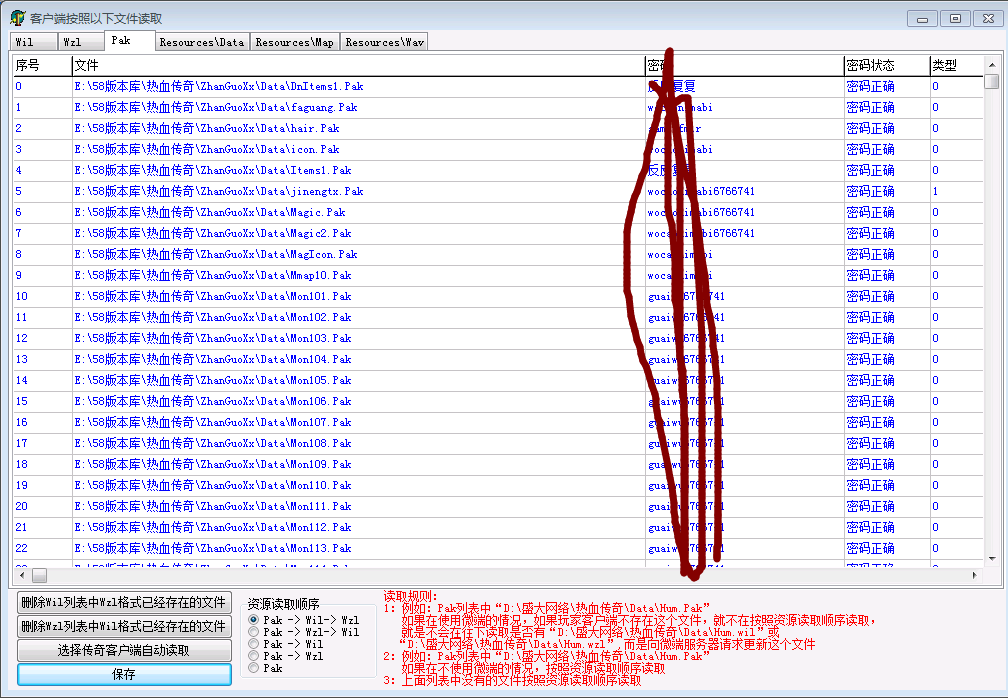Select row Mon101.Pak file path

(x=213, y=296)
